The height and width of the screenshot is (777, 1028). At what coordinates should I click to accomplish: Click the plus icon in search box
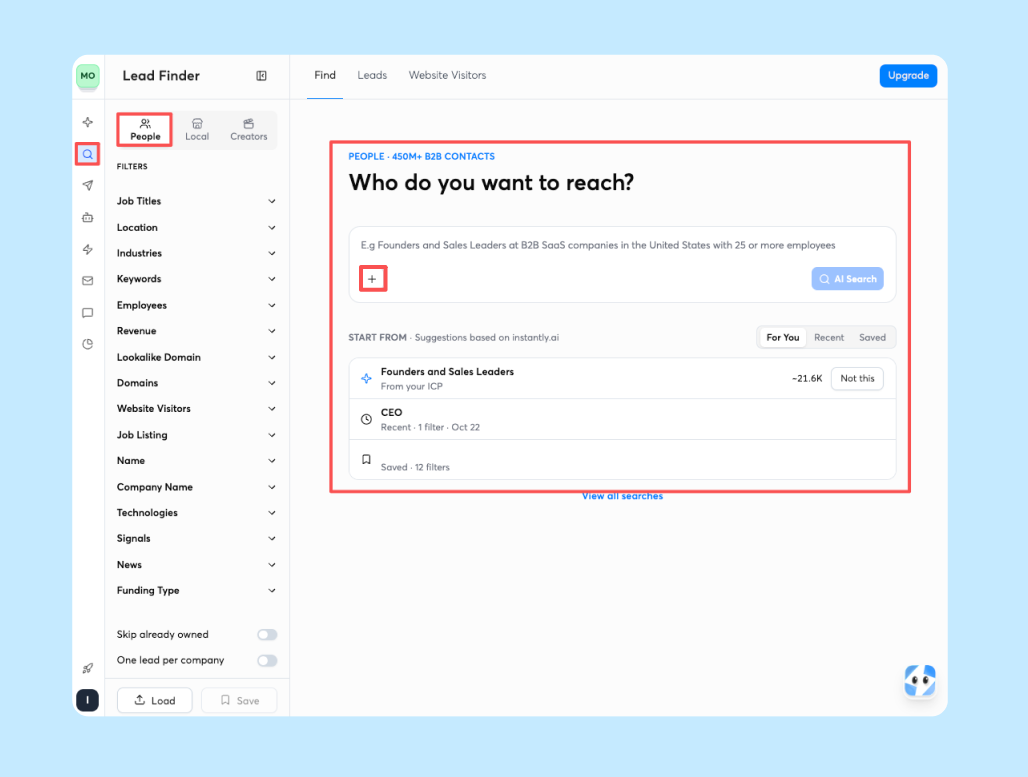point(372,279)
